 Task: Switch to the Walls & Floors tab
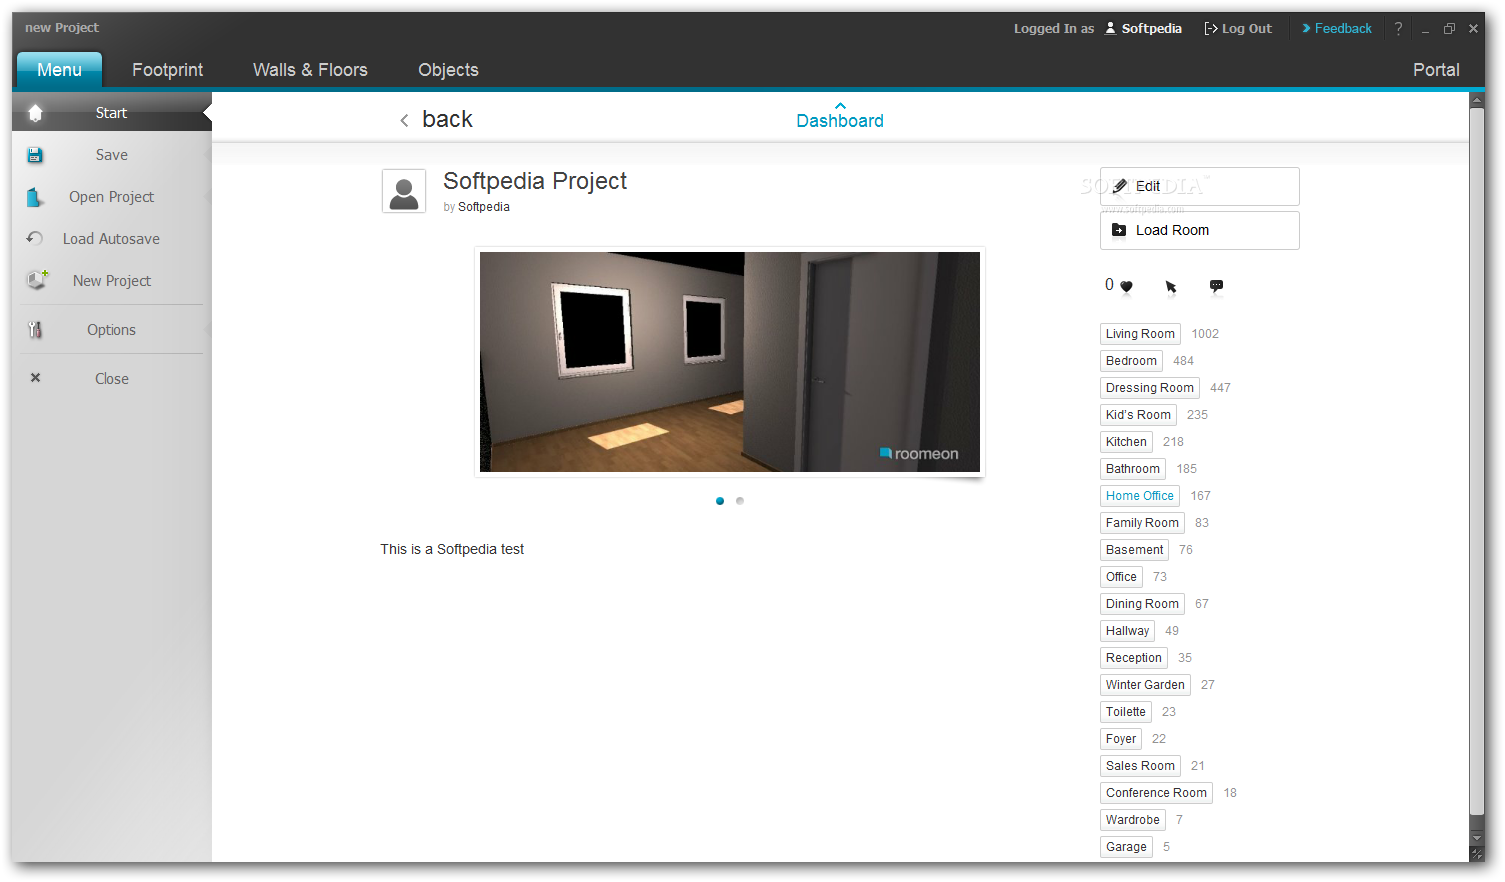click(310, 70)
